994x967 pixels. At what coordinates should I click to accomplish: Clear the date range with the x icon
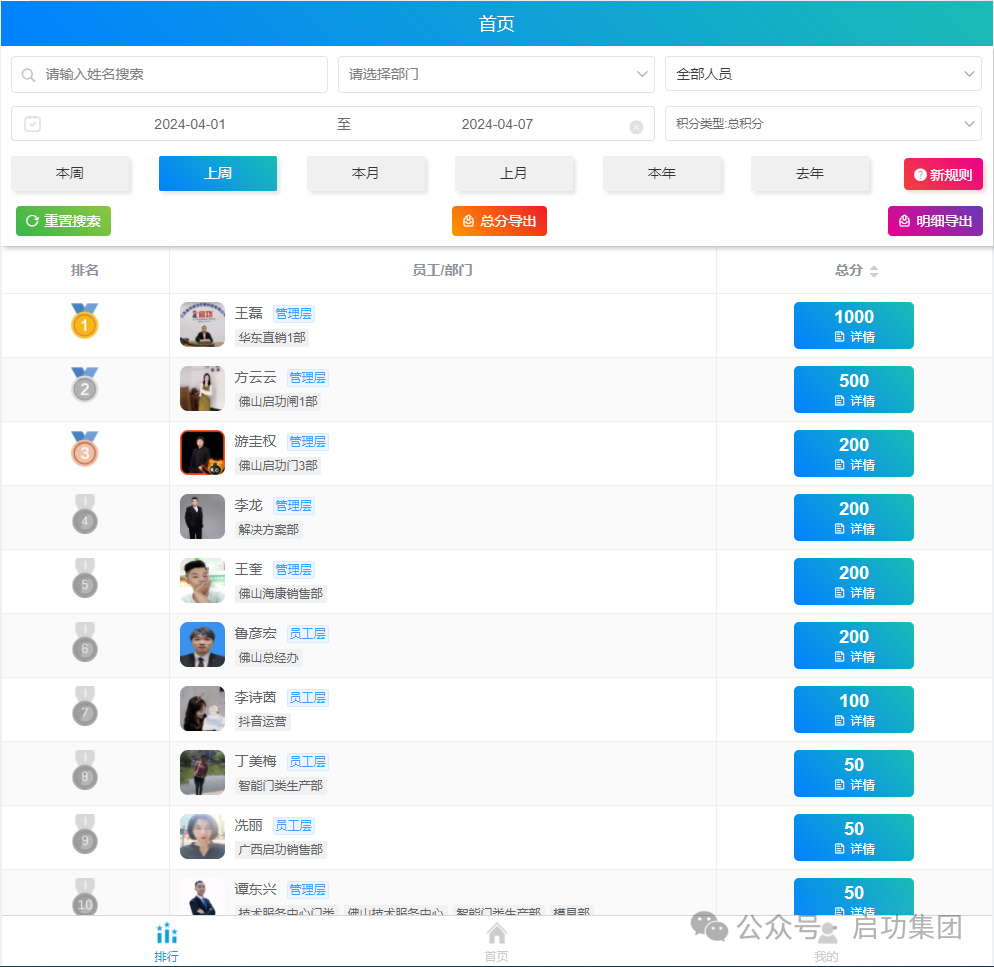(636, 127)
